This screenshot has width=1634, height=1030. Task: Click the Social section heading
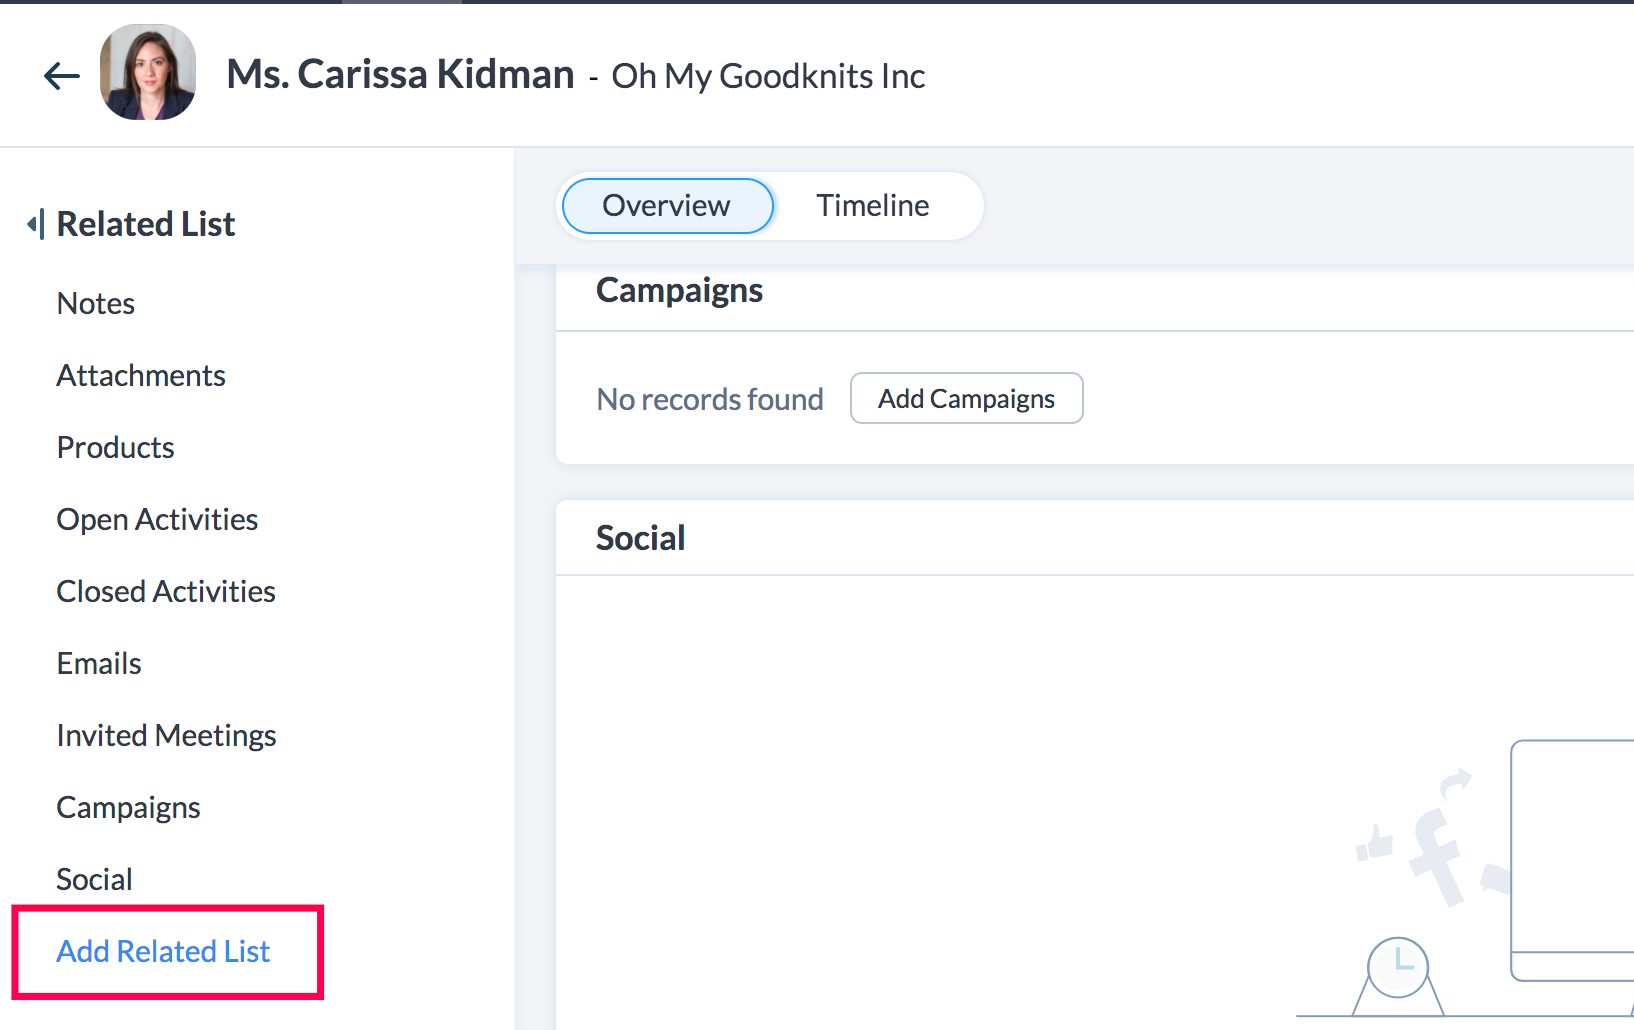tap(640, 539)
